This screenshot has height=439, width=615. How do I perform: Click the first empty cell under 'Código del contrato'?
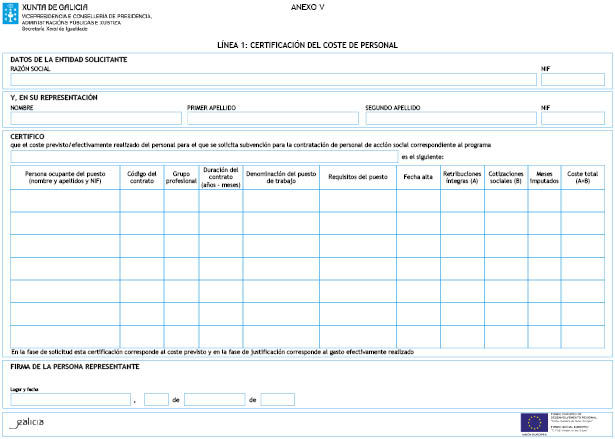point(142,201)
